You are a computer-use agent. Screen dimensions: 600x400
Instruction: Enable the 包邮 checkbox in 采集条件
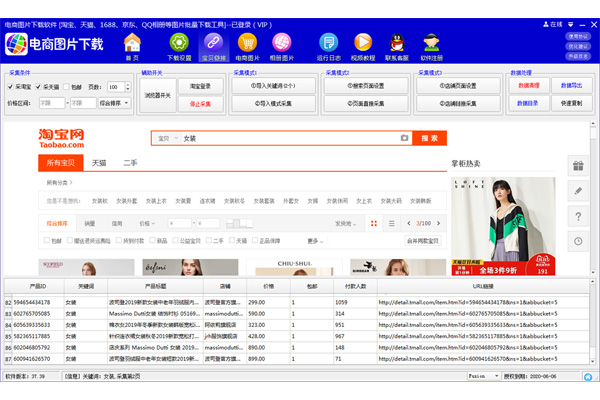coord(68,87)
